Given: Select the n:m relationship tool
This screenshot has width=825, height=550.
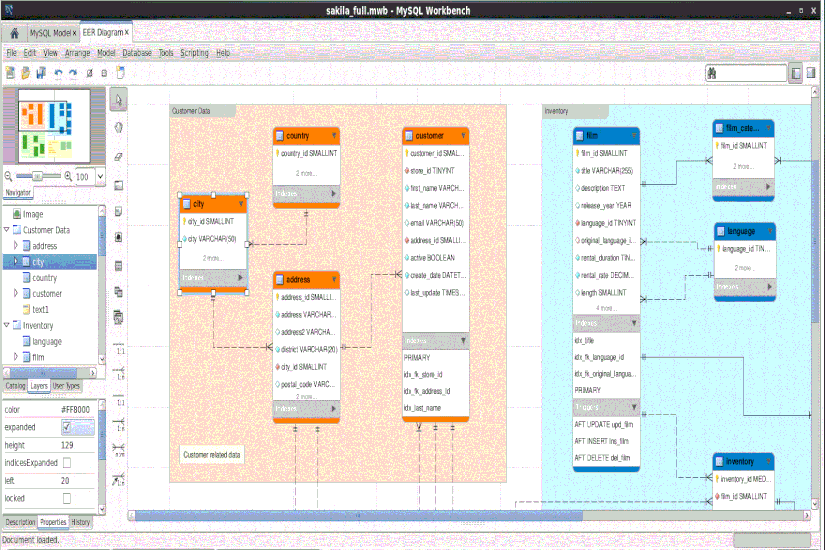Looking at the screenshot, I should (x=119, y=450).
